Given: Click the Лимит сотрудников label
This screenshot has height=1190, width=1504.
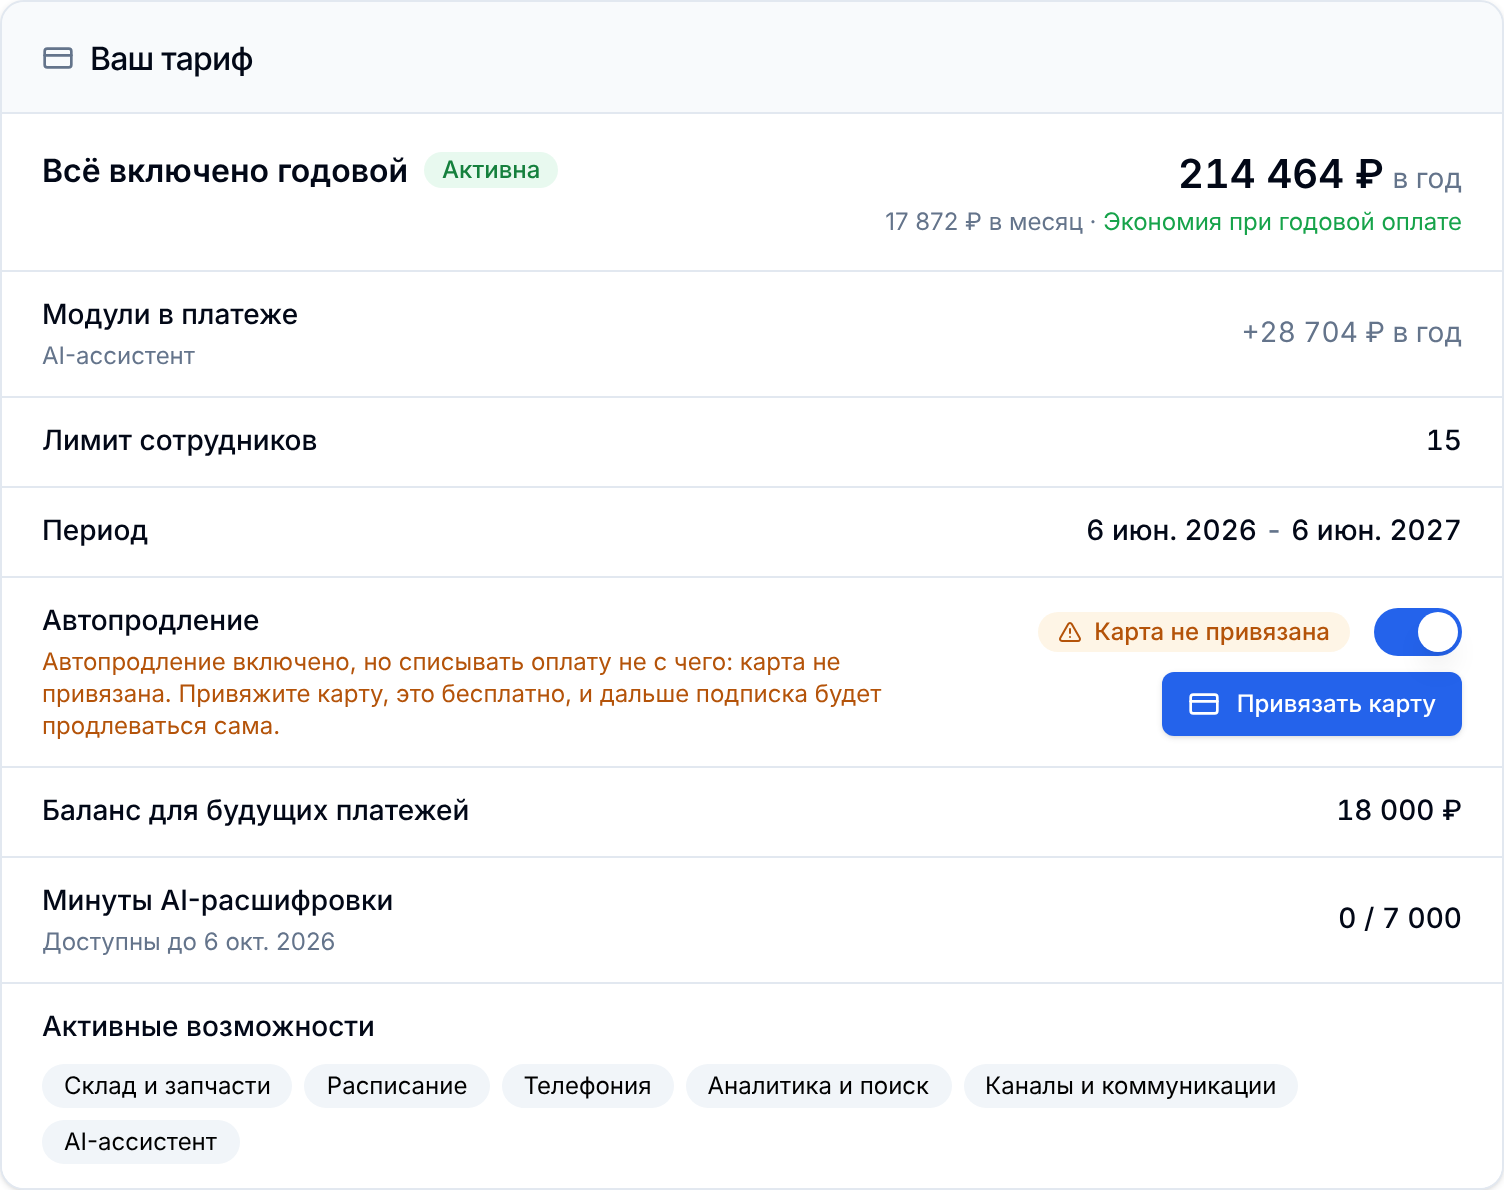Looking at the screenshot, I should (179, 441).
